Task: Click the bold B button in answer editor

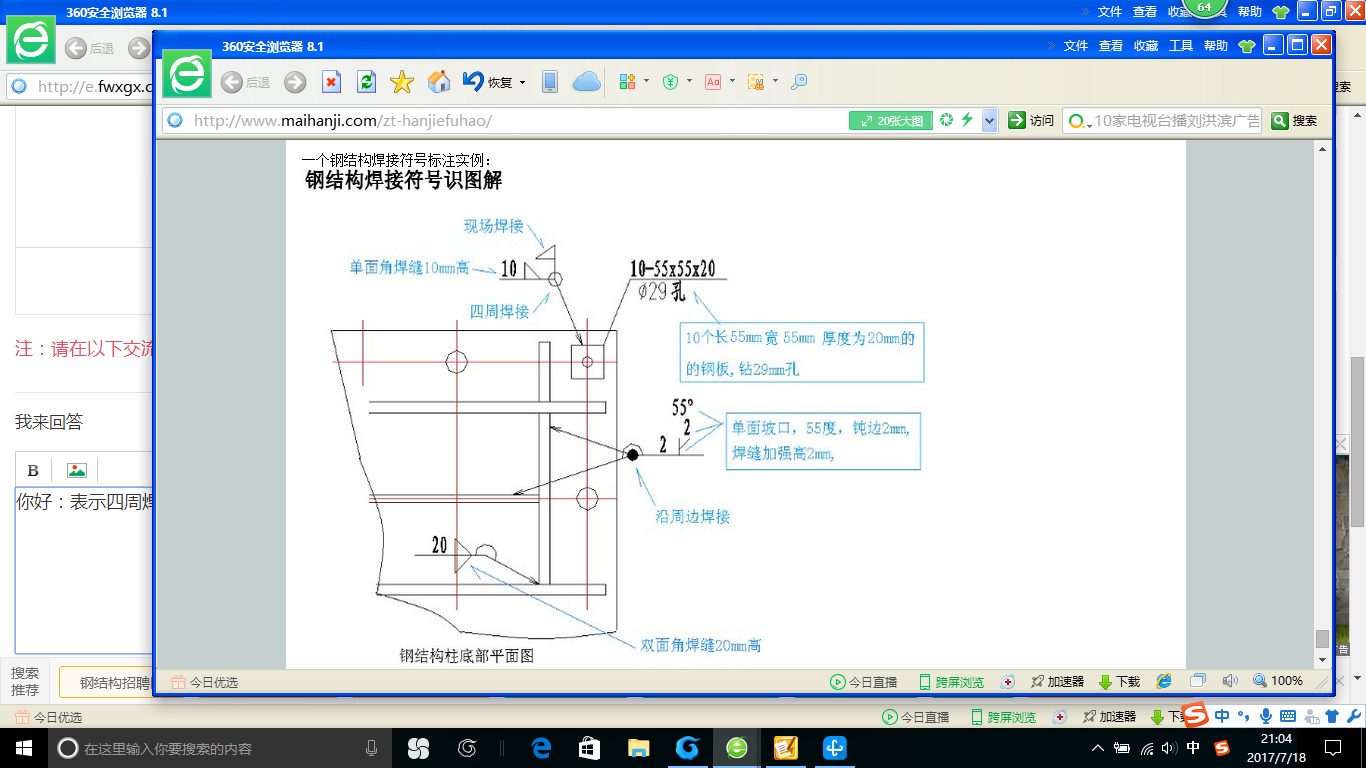Action: (x=33, y=470)
